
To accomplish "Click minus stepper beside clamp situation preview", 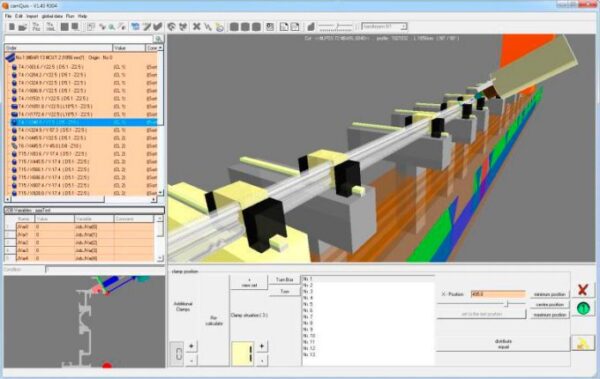I will coord(262,360).
